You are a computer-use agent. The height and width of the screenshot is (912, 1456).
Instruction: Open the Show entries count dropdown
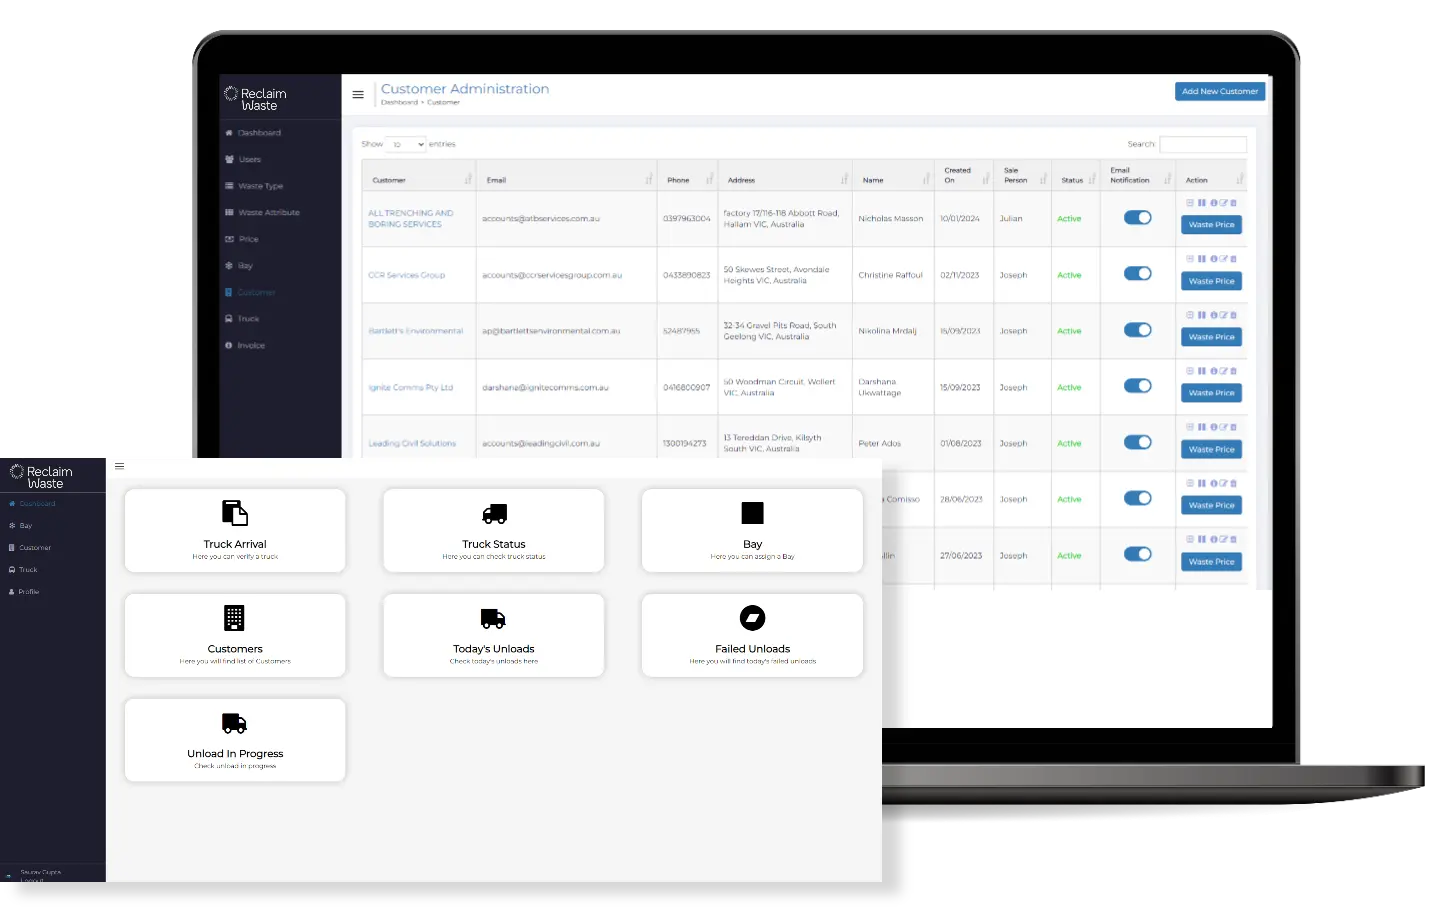tap(406, 144)
